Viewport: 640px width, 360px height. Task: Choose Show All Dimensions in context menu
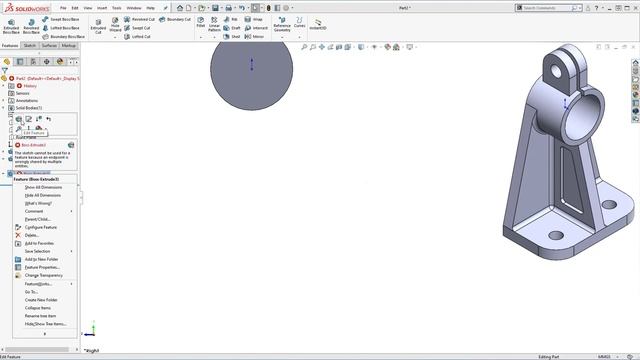(x=44, y=187)
